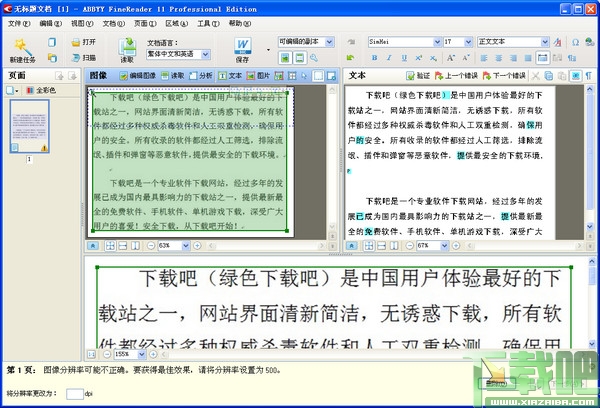
Task: Click the 上一个错误 previous error button
Action: [456, 76]
